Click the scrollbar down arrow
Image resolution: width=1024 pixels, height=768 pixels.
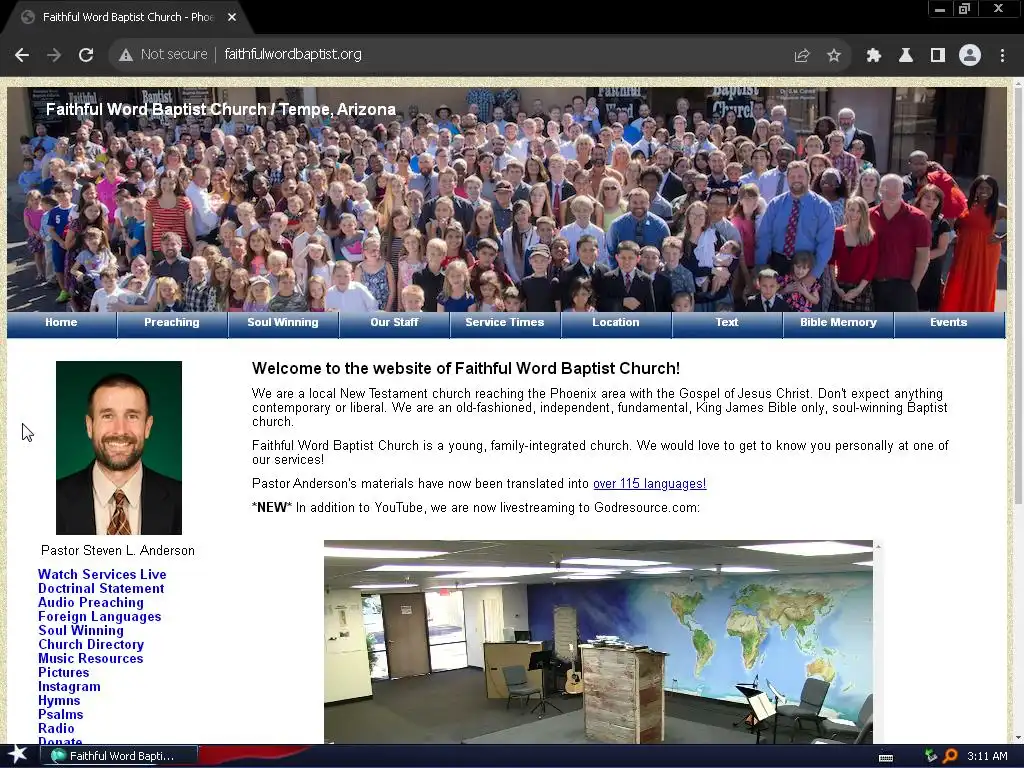point(1018,738)
